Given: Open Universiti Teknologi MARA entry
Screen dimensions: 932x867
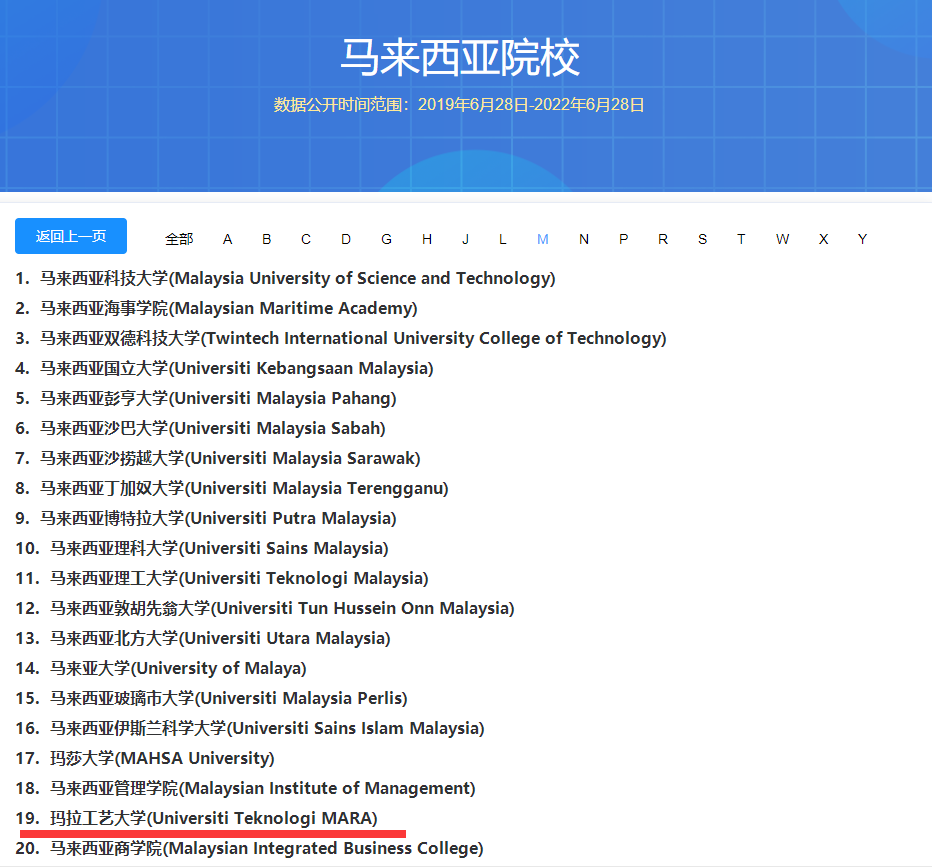Looking at the screenshot, I should (213, 818).
